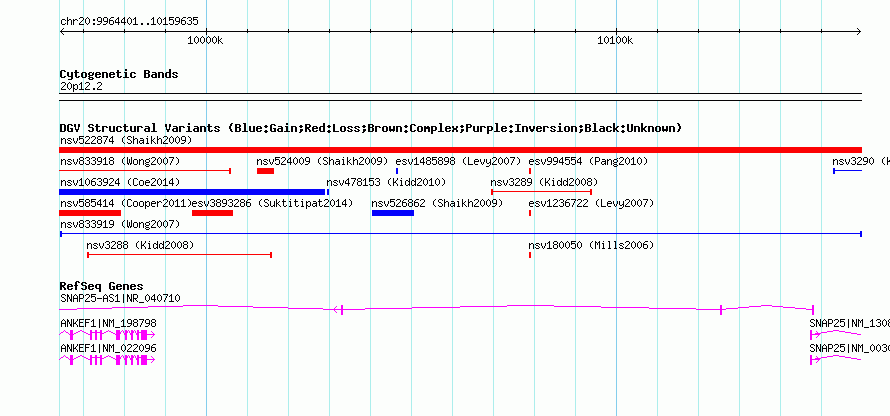Select the ANKEF1 NM_022096 exon glyph
Image resolution: width=890 pixels, height=416 pixels.
click(x=107, y=359)
